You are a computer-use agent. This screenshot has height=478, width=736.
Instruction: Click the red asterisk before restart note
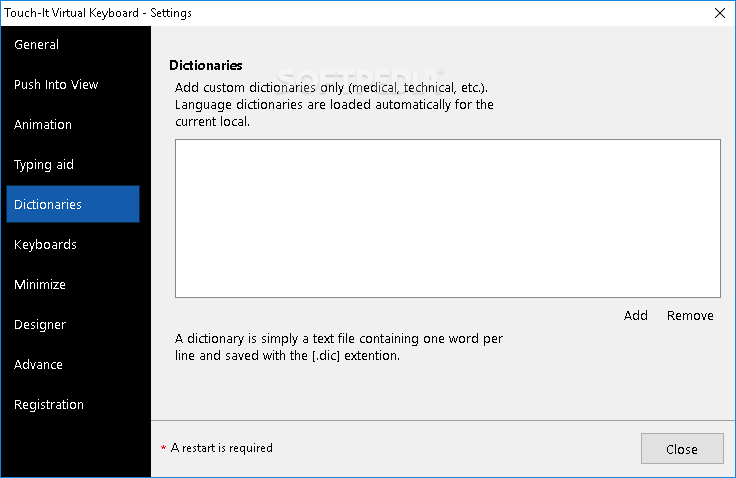coord(163,448)
